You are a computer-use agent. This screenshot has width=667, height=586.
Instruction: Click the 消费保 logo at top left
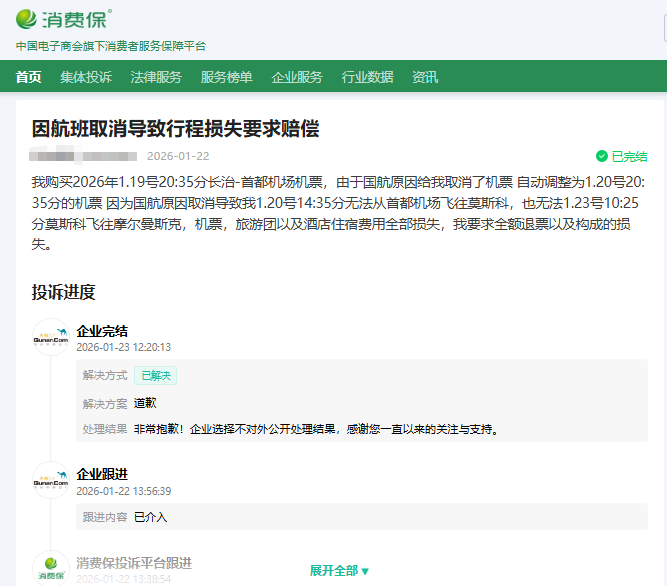pyautogui.click(x=64, y=19)
